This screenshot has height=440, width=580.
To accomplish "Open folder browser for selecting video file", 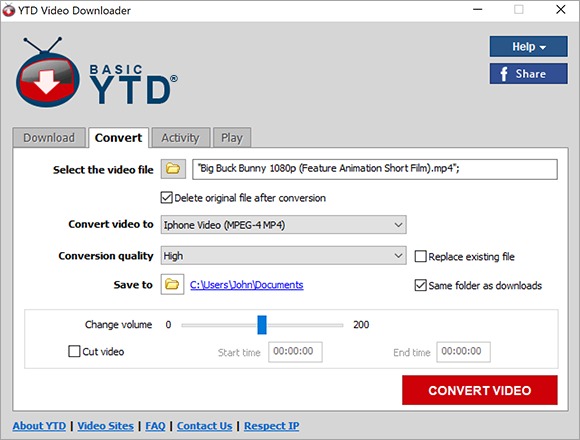I will click(x=173, y=169).
